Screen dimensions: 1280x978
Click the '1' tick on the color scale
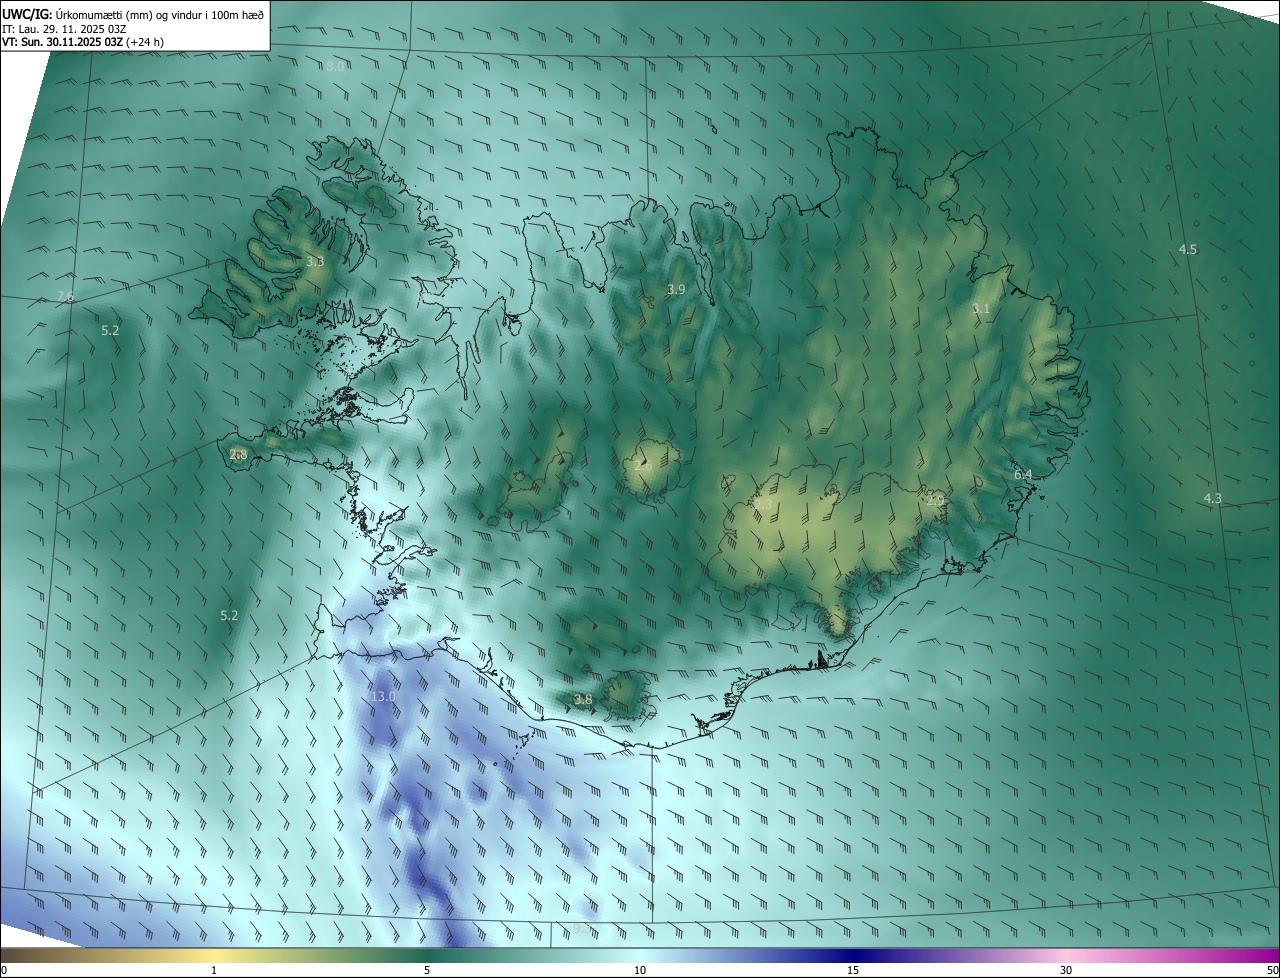(x=214, y=970)
